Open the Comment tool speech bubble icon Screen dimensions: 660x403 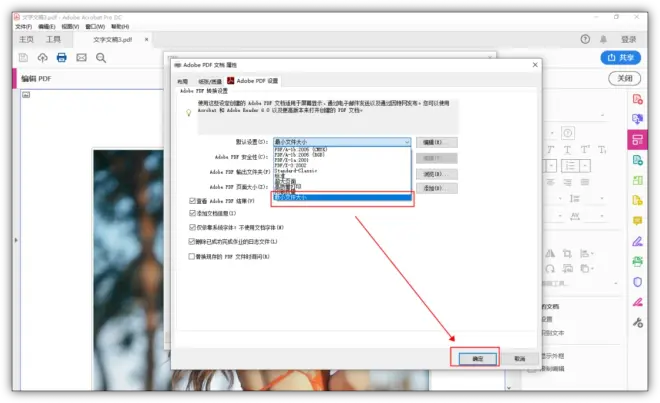click(x=637, y=221)
